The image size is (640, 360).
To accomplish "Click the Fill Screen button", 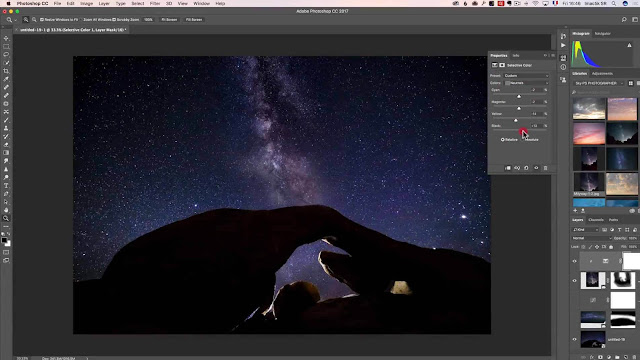I will (x=194, y=20).
